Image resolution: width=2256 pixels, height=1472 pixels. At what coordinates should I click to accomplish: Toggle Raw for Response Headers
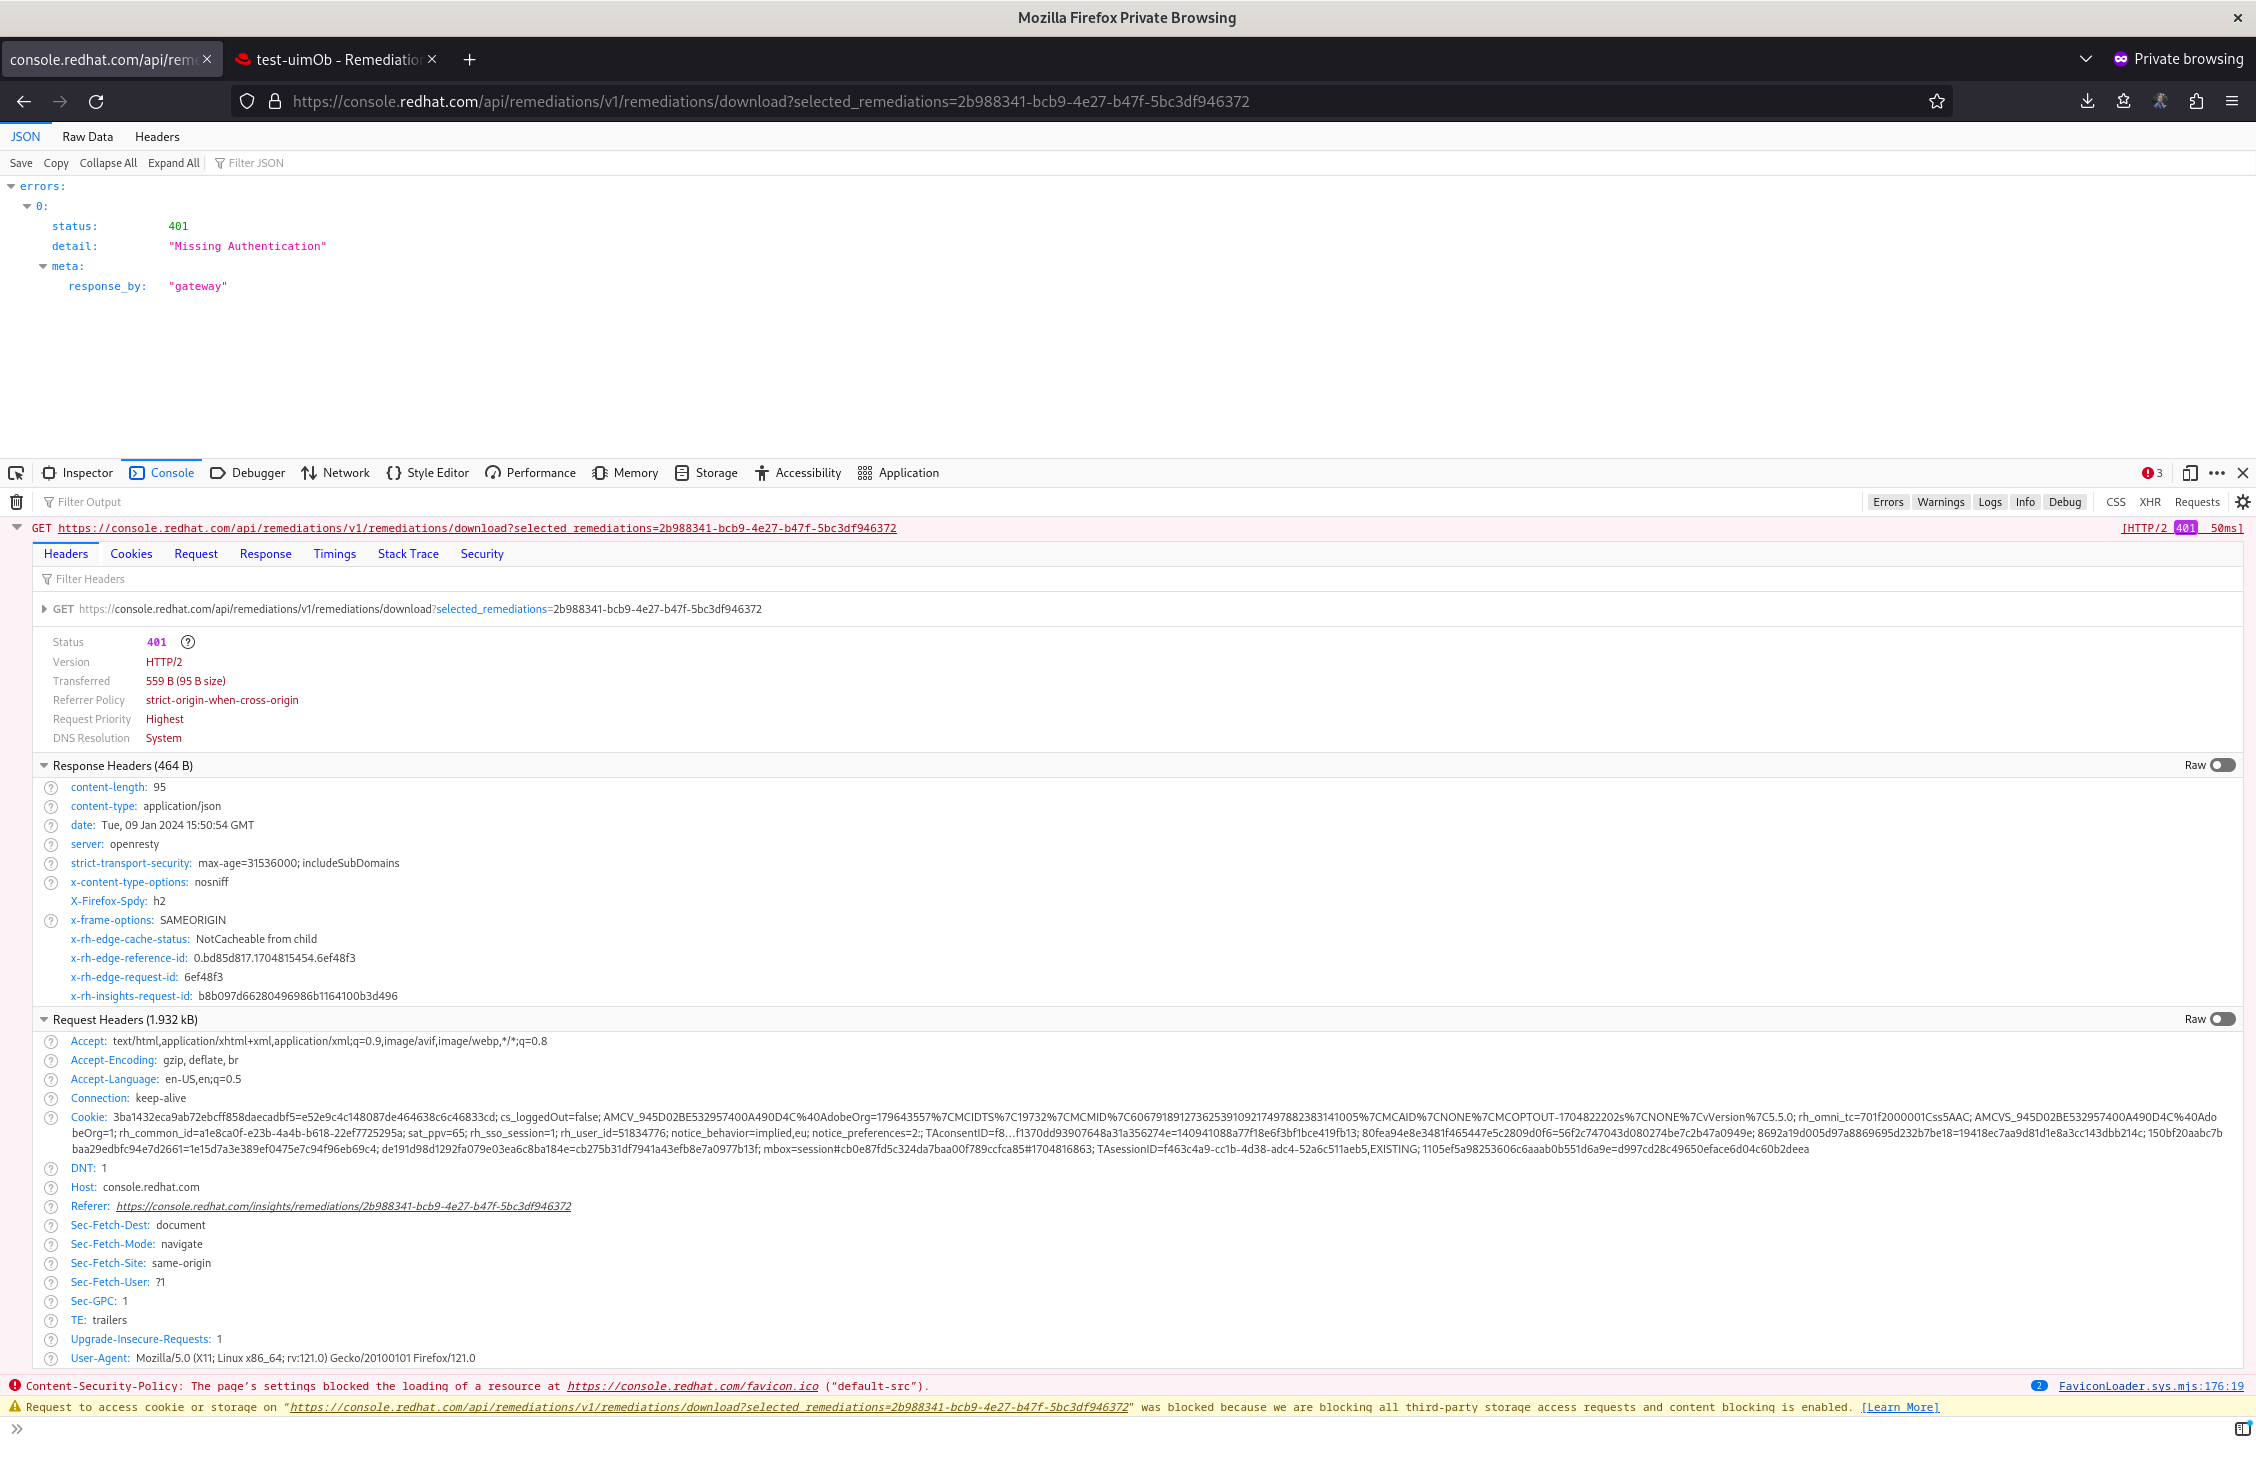coord(2223,765)
